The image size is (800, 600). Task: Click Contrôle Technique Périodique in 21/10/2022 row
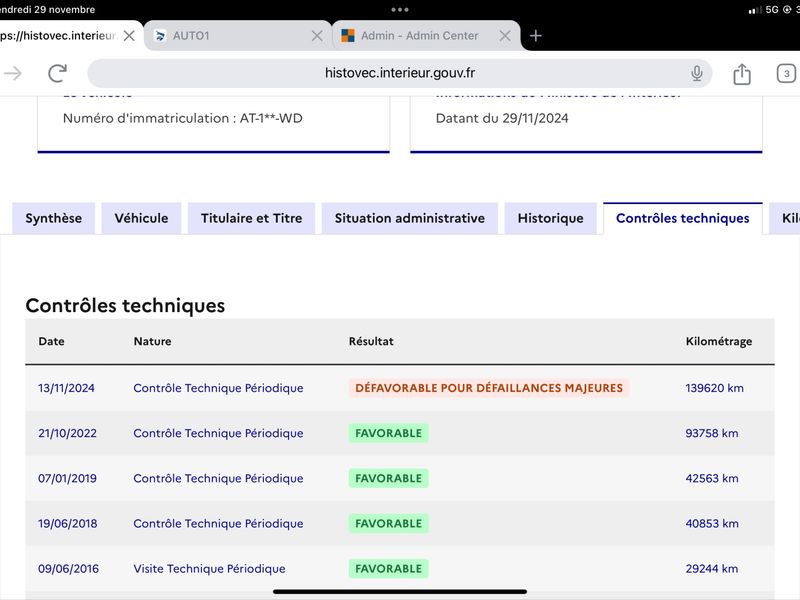pyautogui.click(x=218, y=433)
